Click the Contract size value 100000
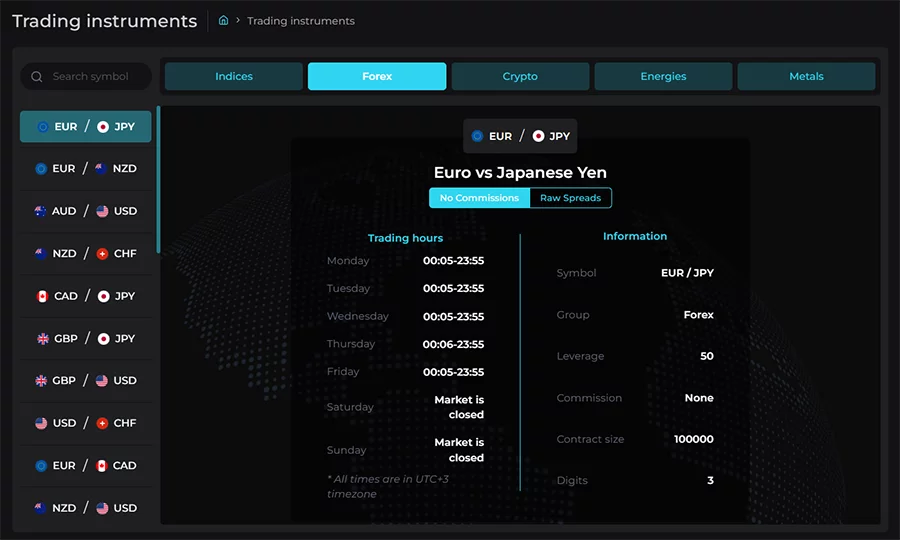This screenshot has width=900, height=540. click(693, 439)
